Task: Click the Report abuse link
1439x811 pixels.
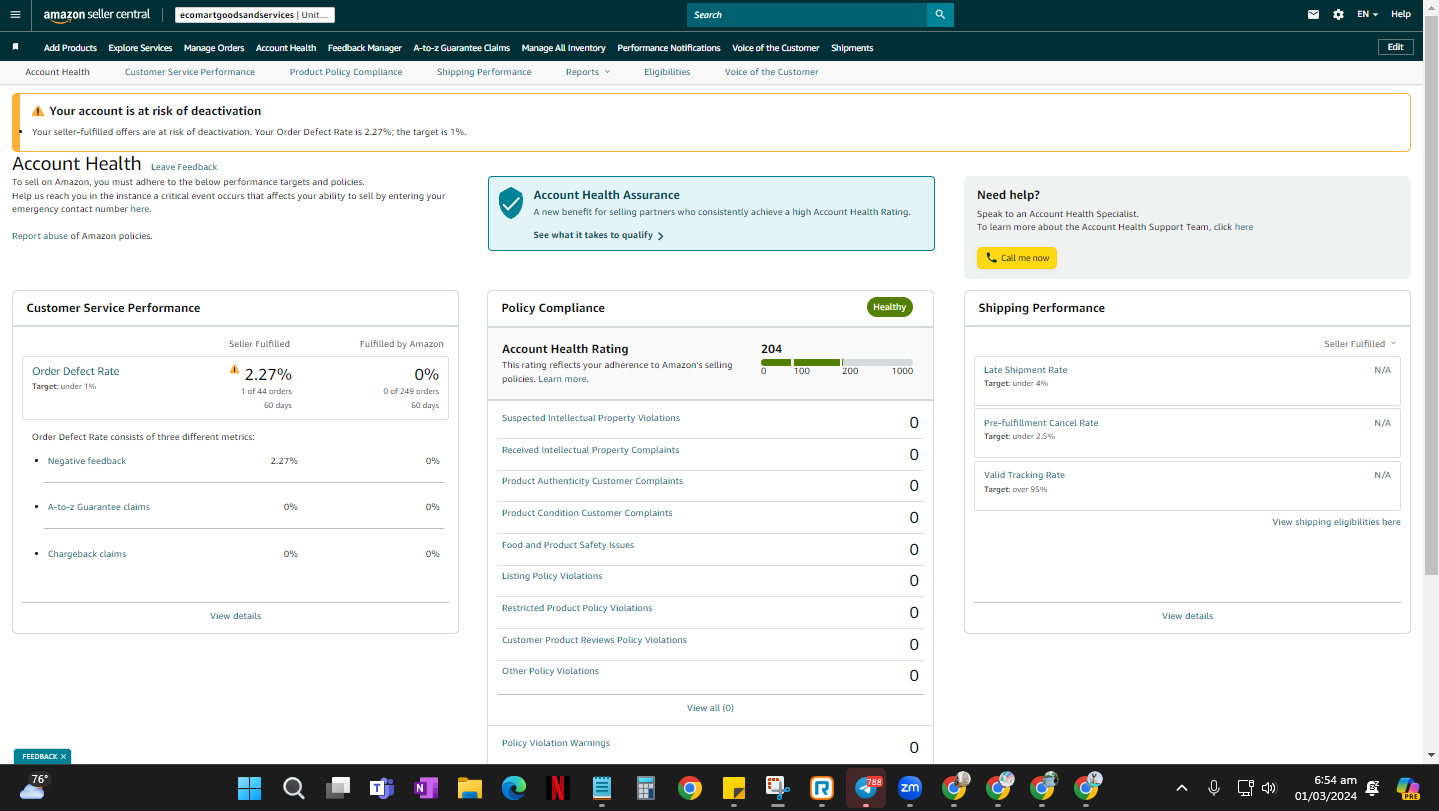Action: pos(40,236)
